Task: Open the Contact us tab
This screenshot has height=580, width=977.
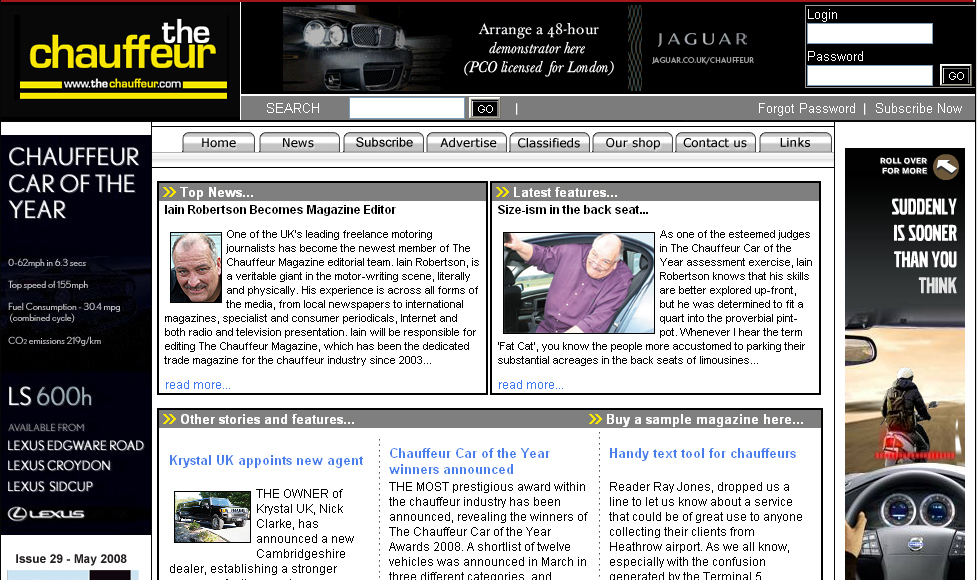Action: pos(715,143)
